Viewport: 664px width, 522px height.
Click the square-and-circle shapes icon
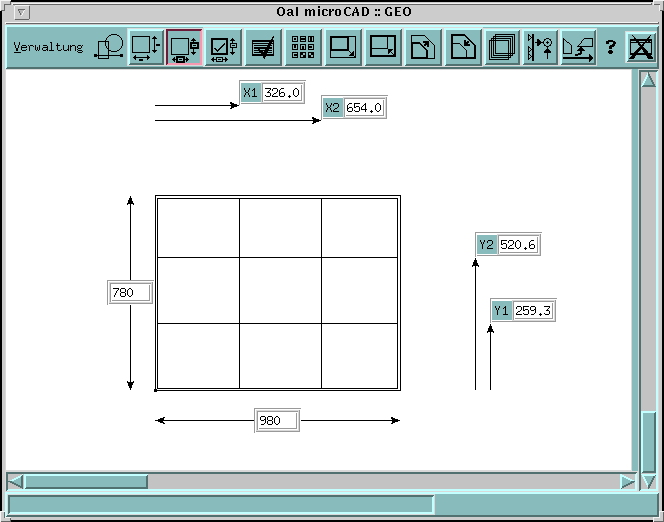coord(109,47)
